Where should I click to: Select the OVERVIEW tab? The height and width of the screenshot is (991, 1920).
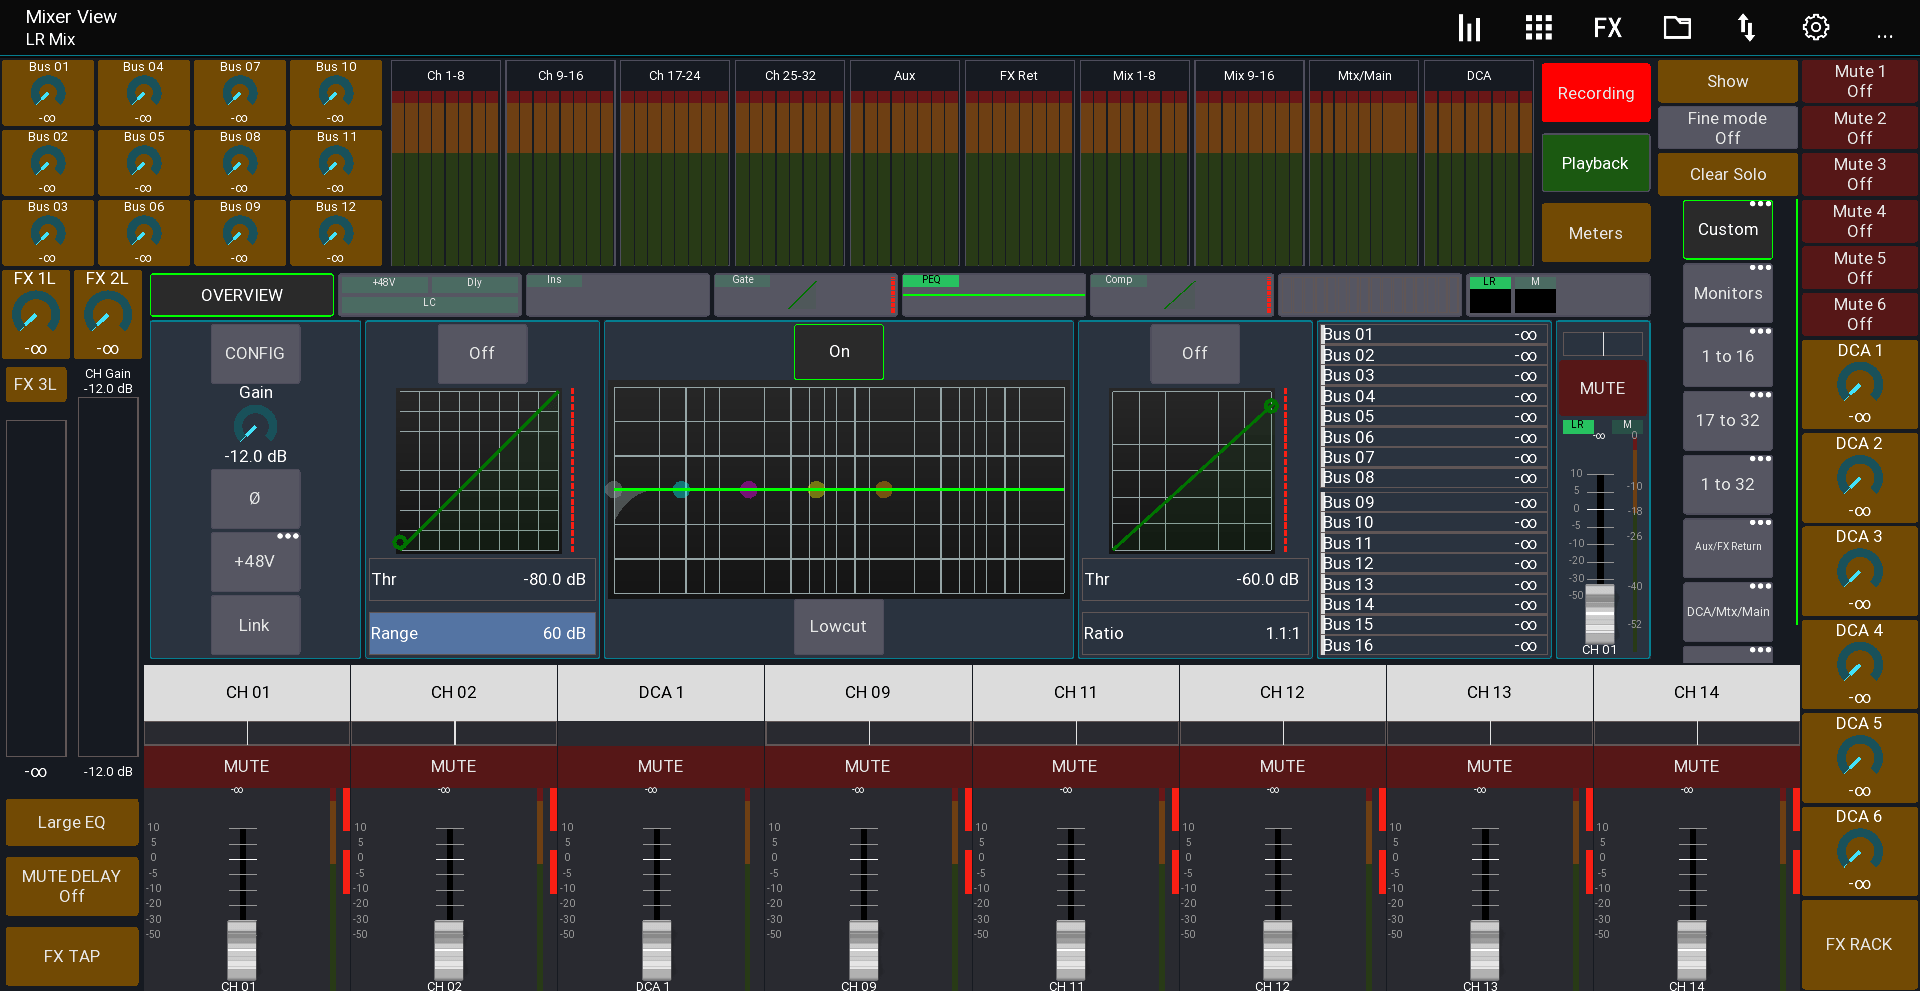pos(241,294)
